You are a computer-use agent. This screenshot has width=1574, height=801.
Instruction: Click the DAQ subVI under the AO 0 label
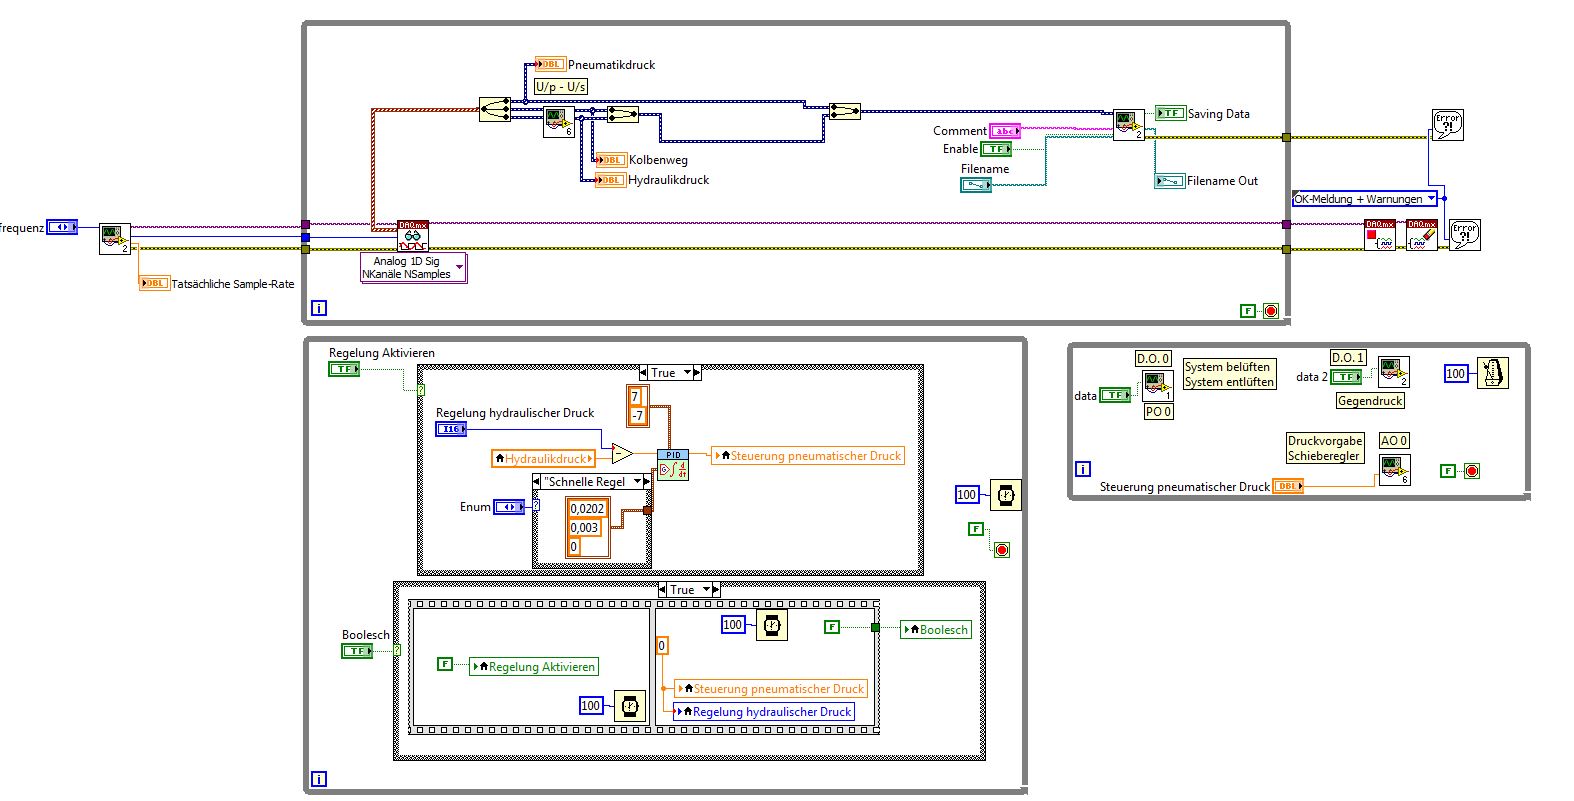1394,470
